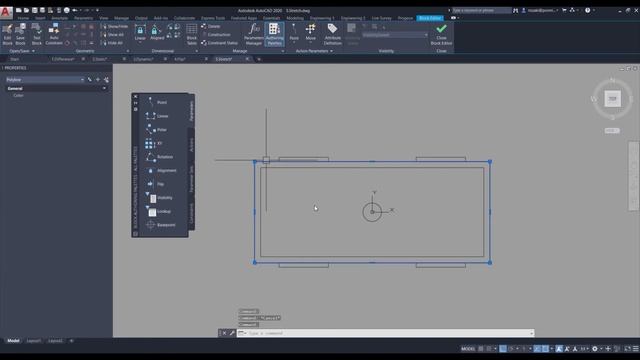The image size is (640, 360).
Task: Click the search keyword or phrase box
Action: (x=481, y=10)
